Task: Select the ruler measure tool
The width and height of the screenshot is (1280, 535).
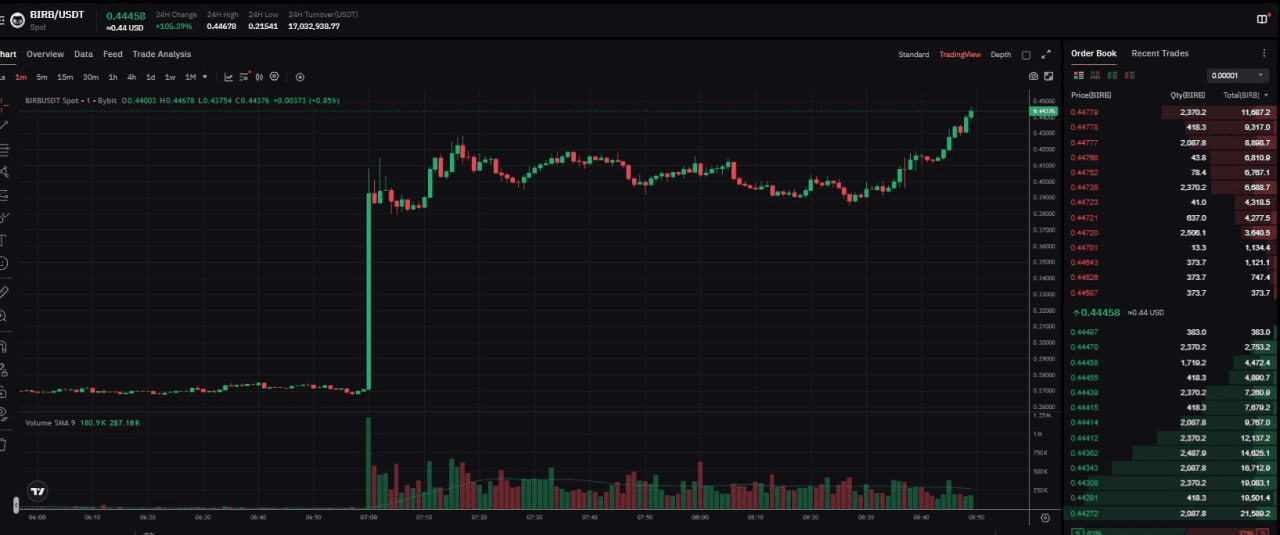Action: tap(3, 292)
